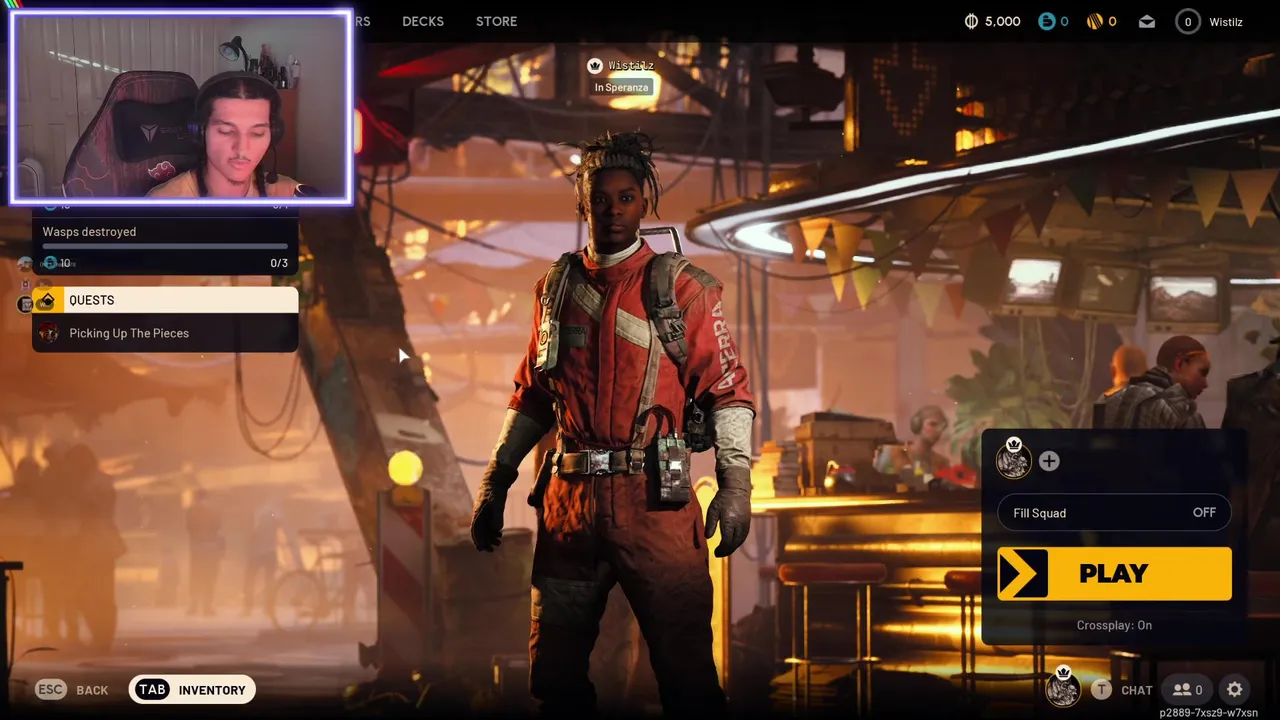Click the yellow striped token currency icon
The image size is (1280, 720).
click(x=1095, y=21)
